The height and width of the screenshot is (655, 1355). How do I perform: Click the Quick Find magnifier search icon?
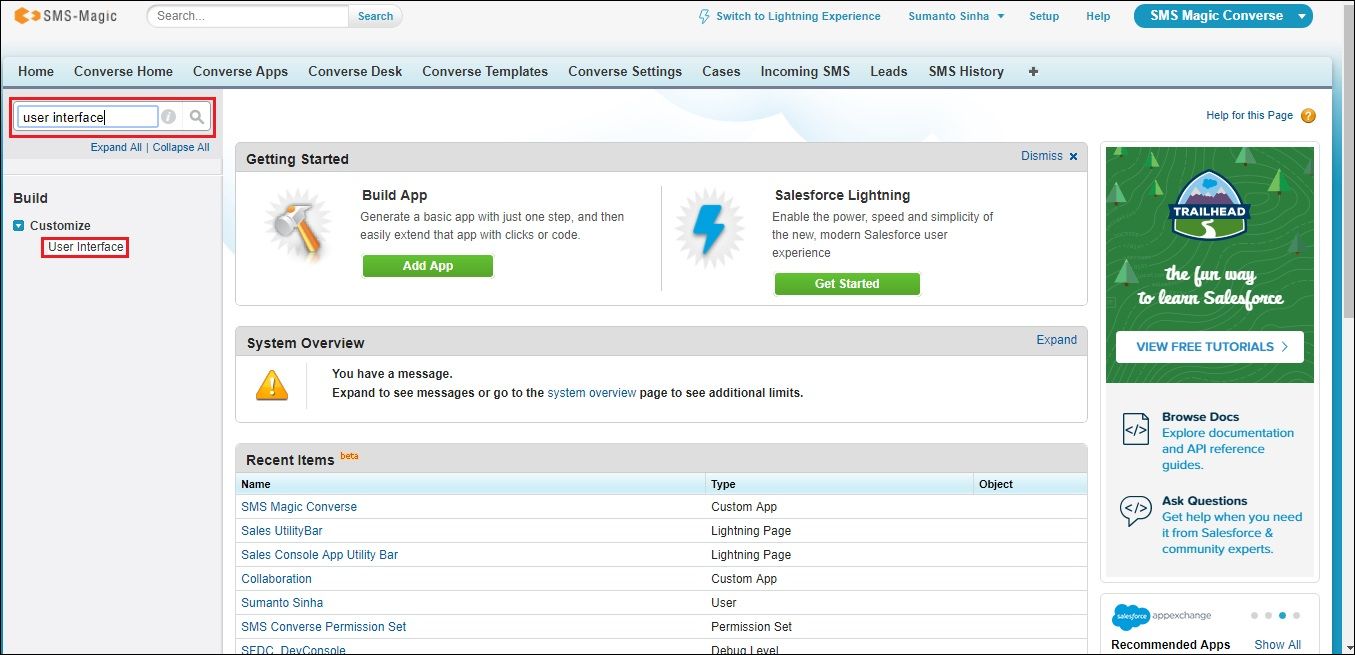click(197, 117)
